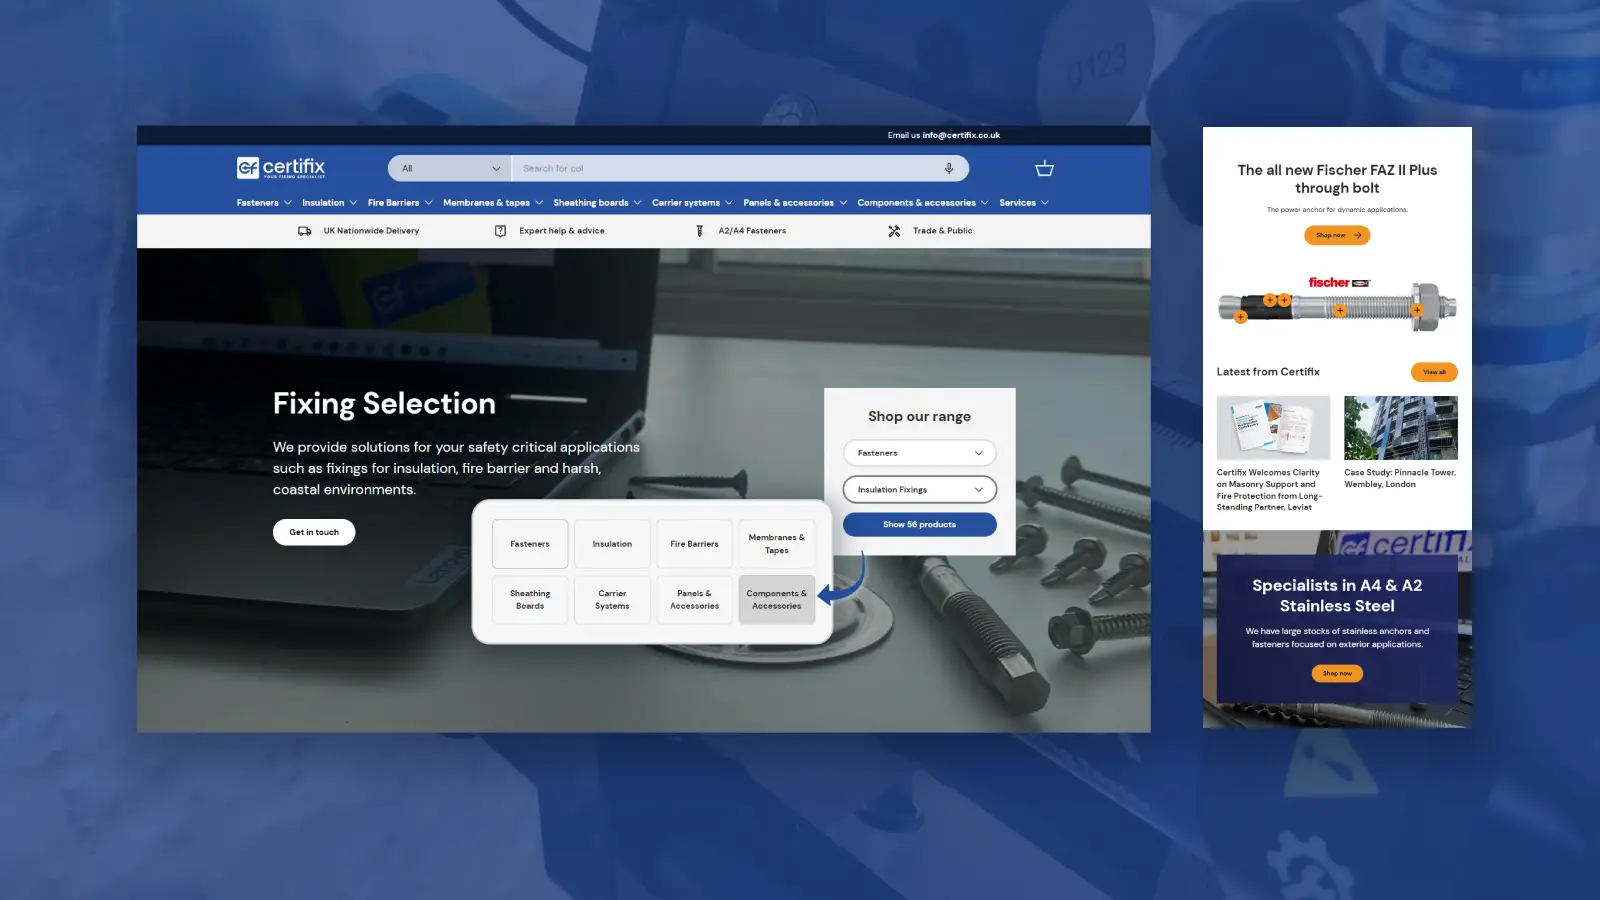Click the Get in touch button
1600x900 pixels.
[314, 532]
